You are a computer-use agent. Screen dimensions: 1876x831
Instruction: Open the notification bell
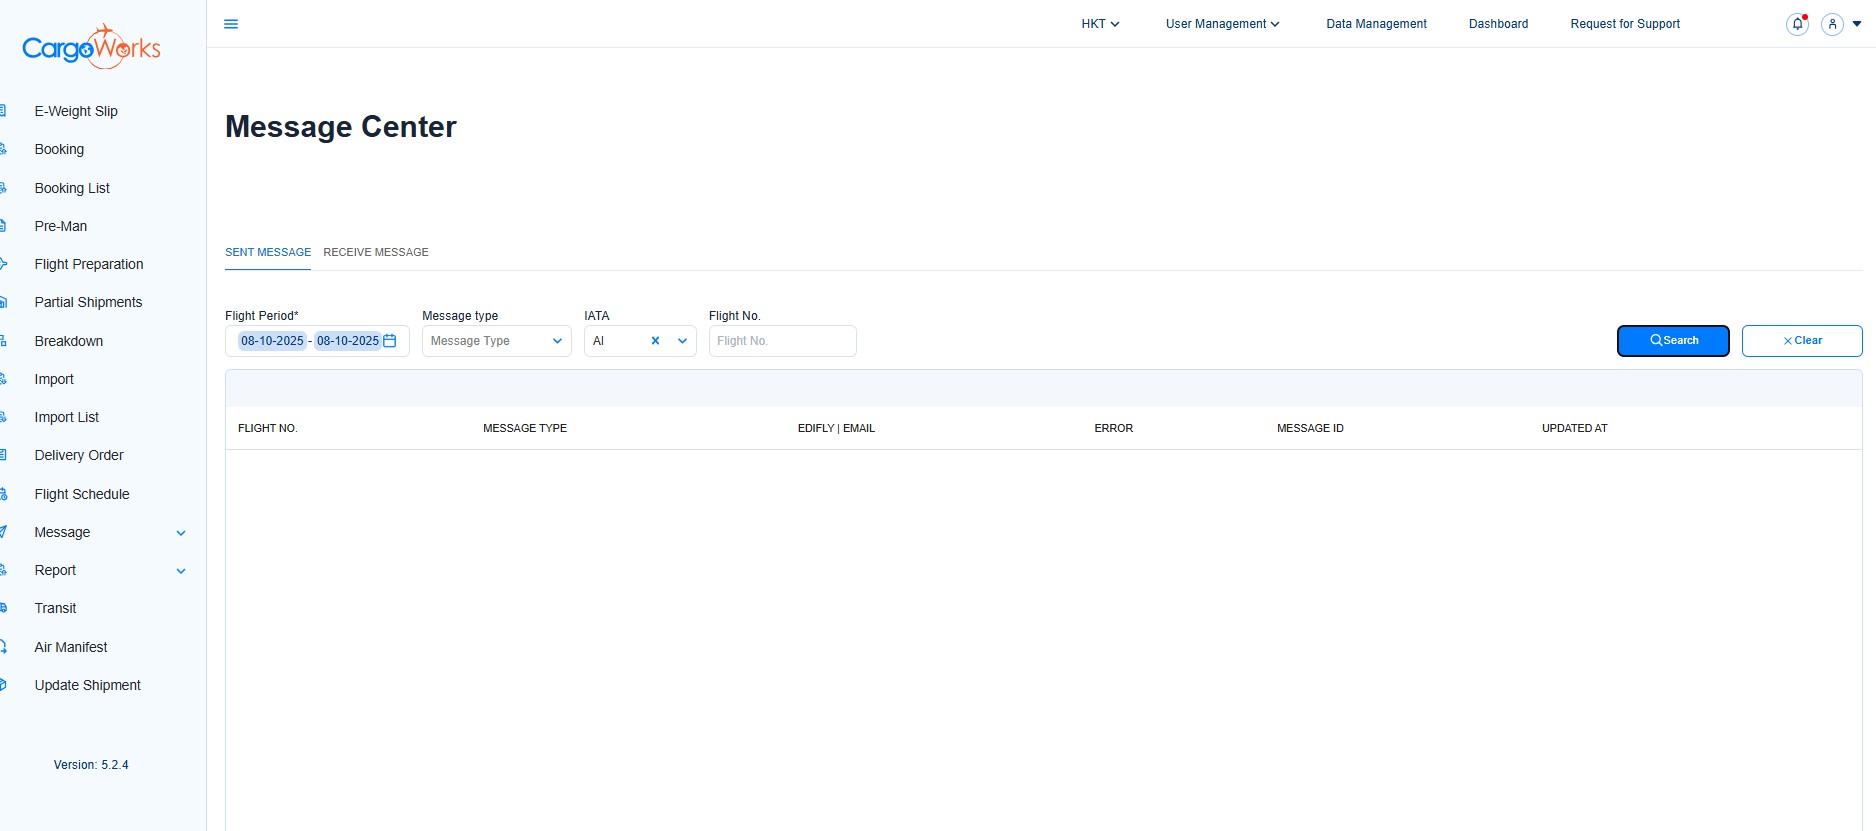click(1797, 24)
